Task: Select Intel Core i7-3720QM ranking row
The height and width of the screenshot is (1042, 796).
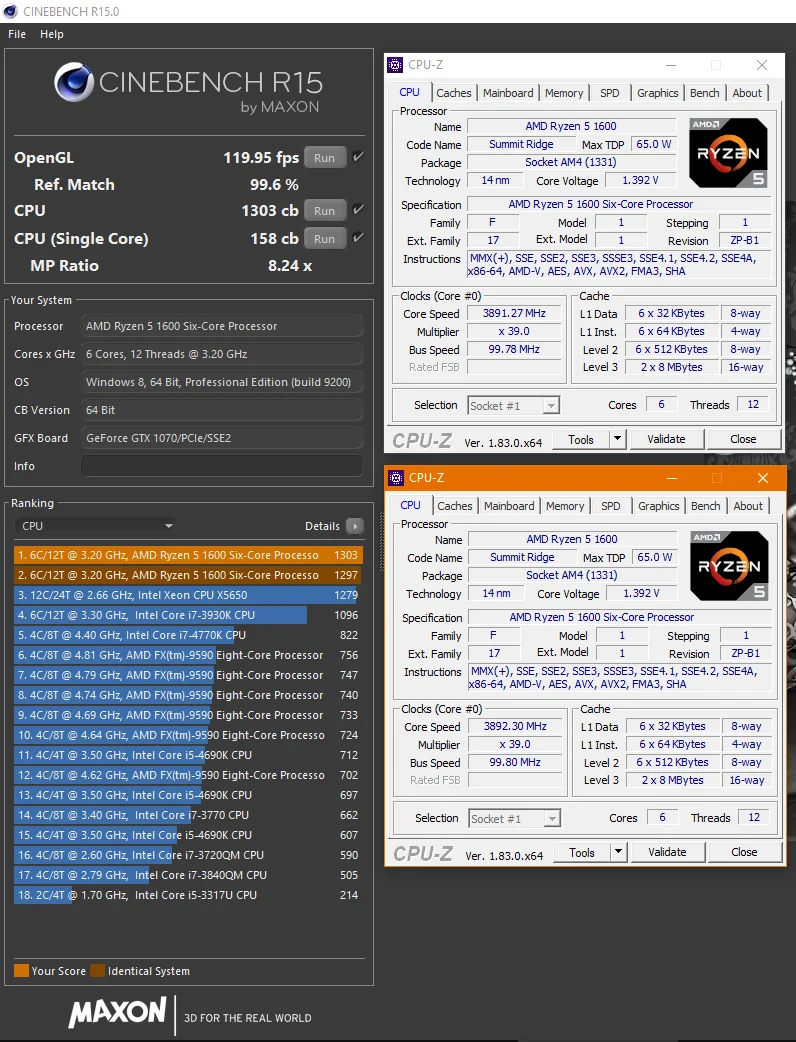Action: 188,855
